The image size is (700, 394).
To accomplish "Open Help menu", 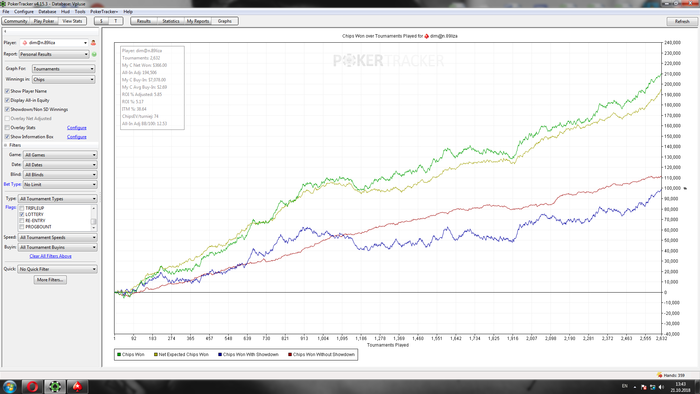I will coord(128,12).
